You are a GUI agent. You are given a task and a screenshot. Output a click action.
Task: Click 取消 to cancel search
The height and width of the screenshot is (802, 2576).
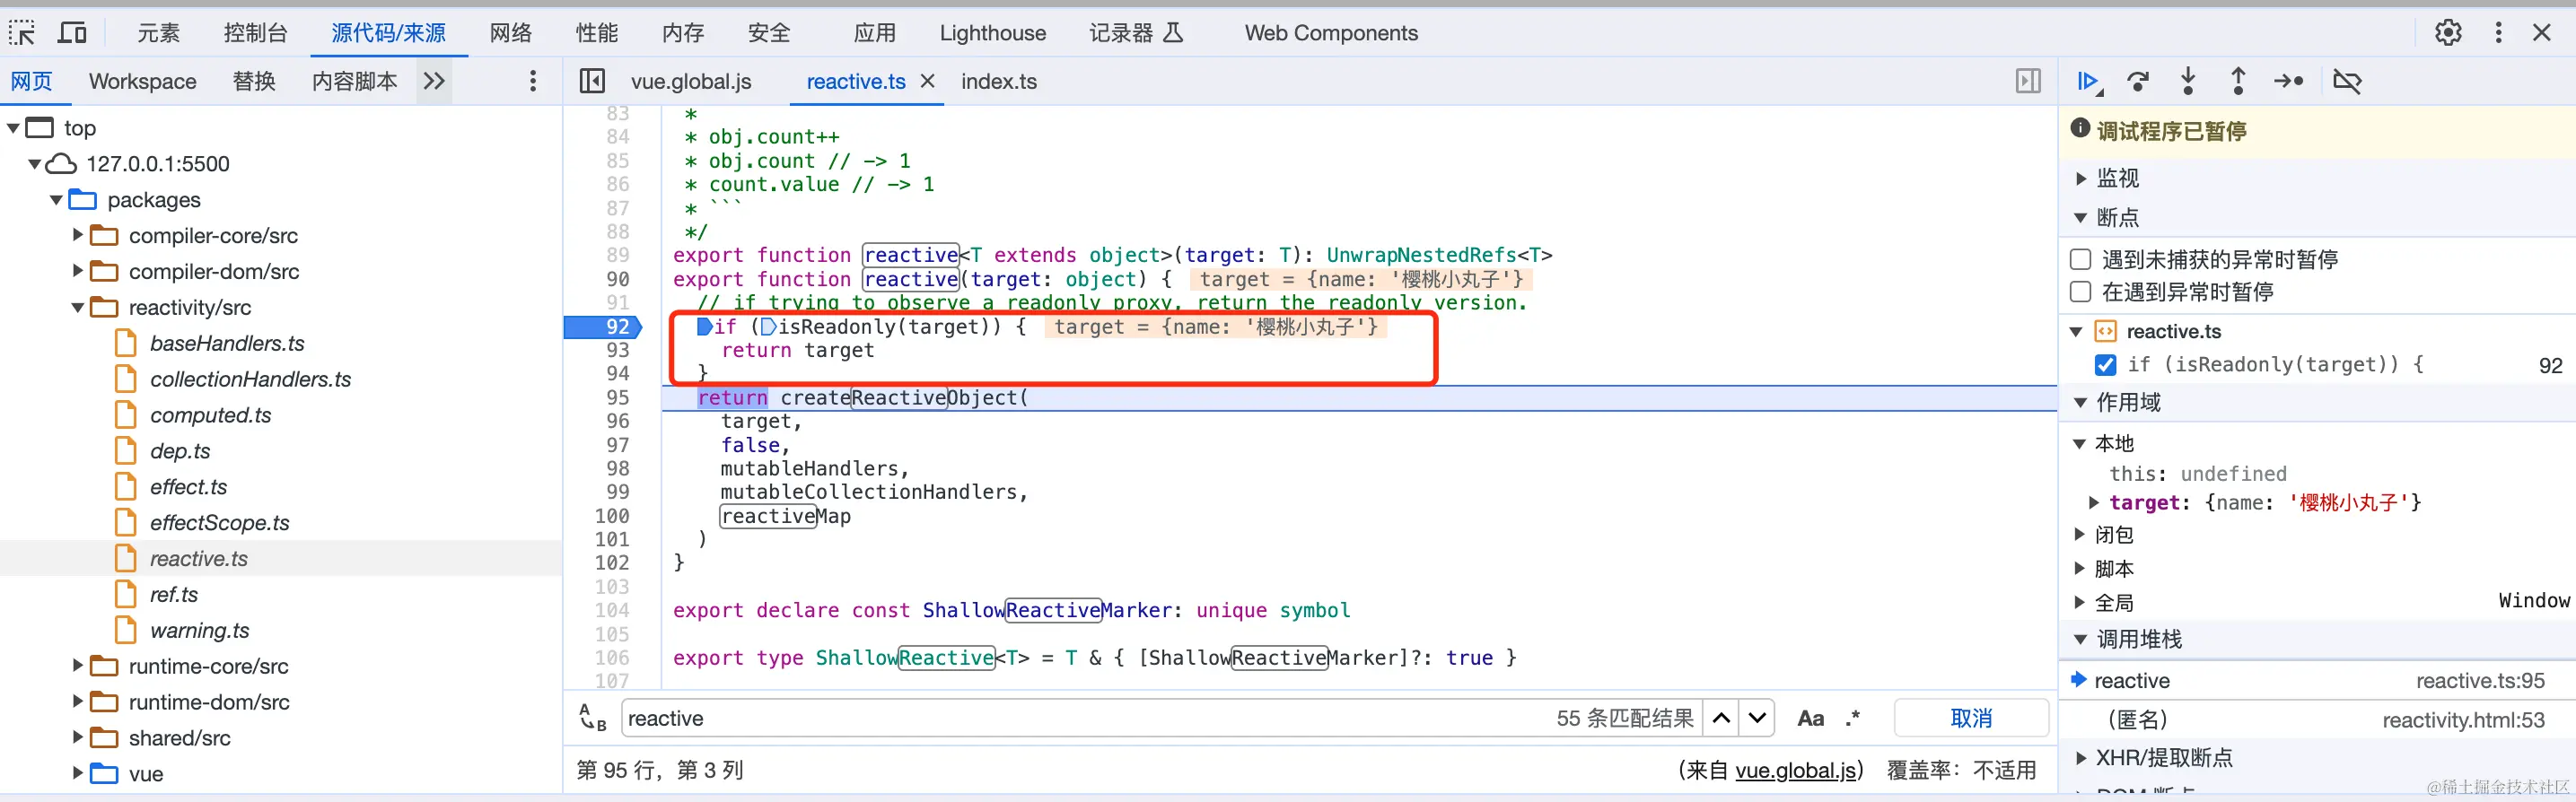(x=1971, y=718)
